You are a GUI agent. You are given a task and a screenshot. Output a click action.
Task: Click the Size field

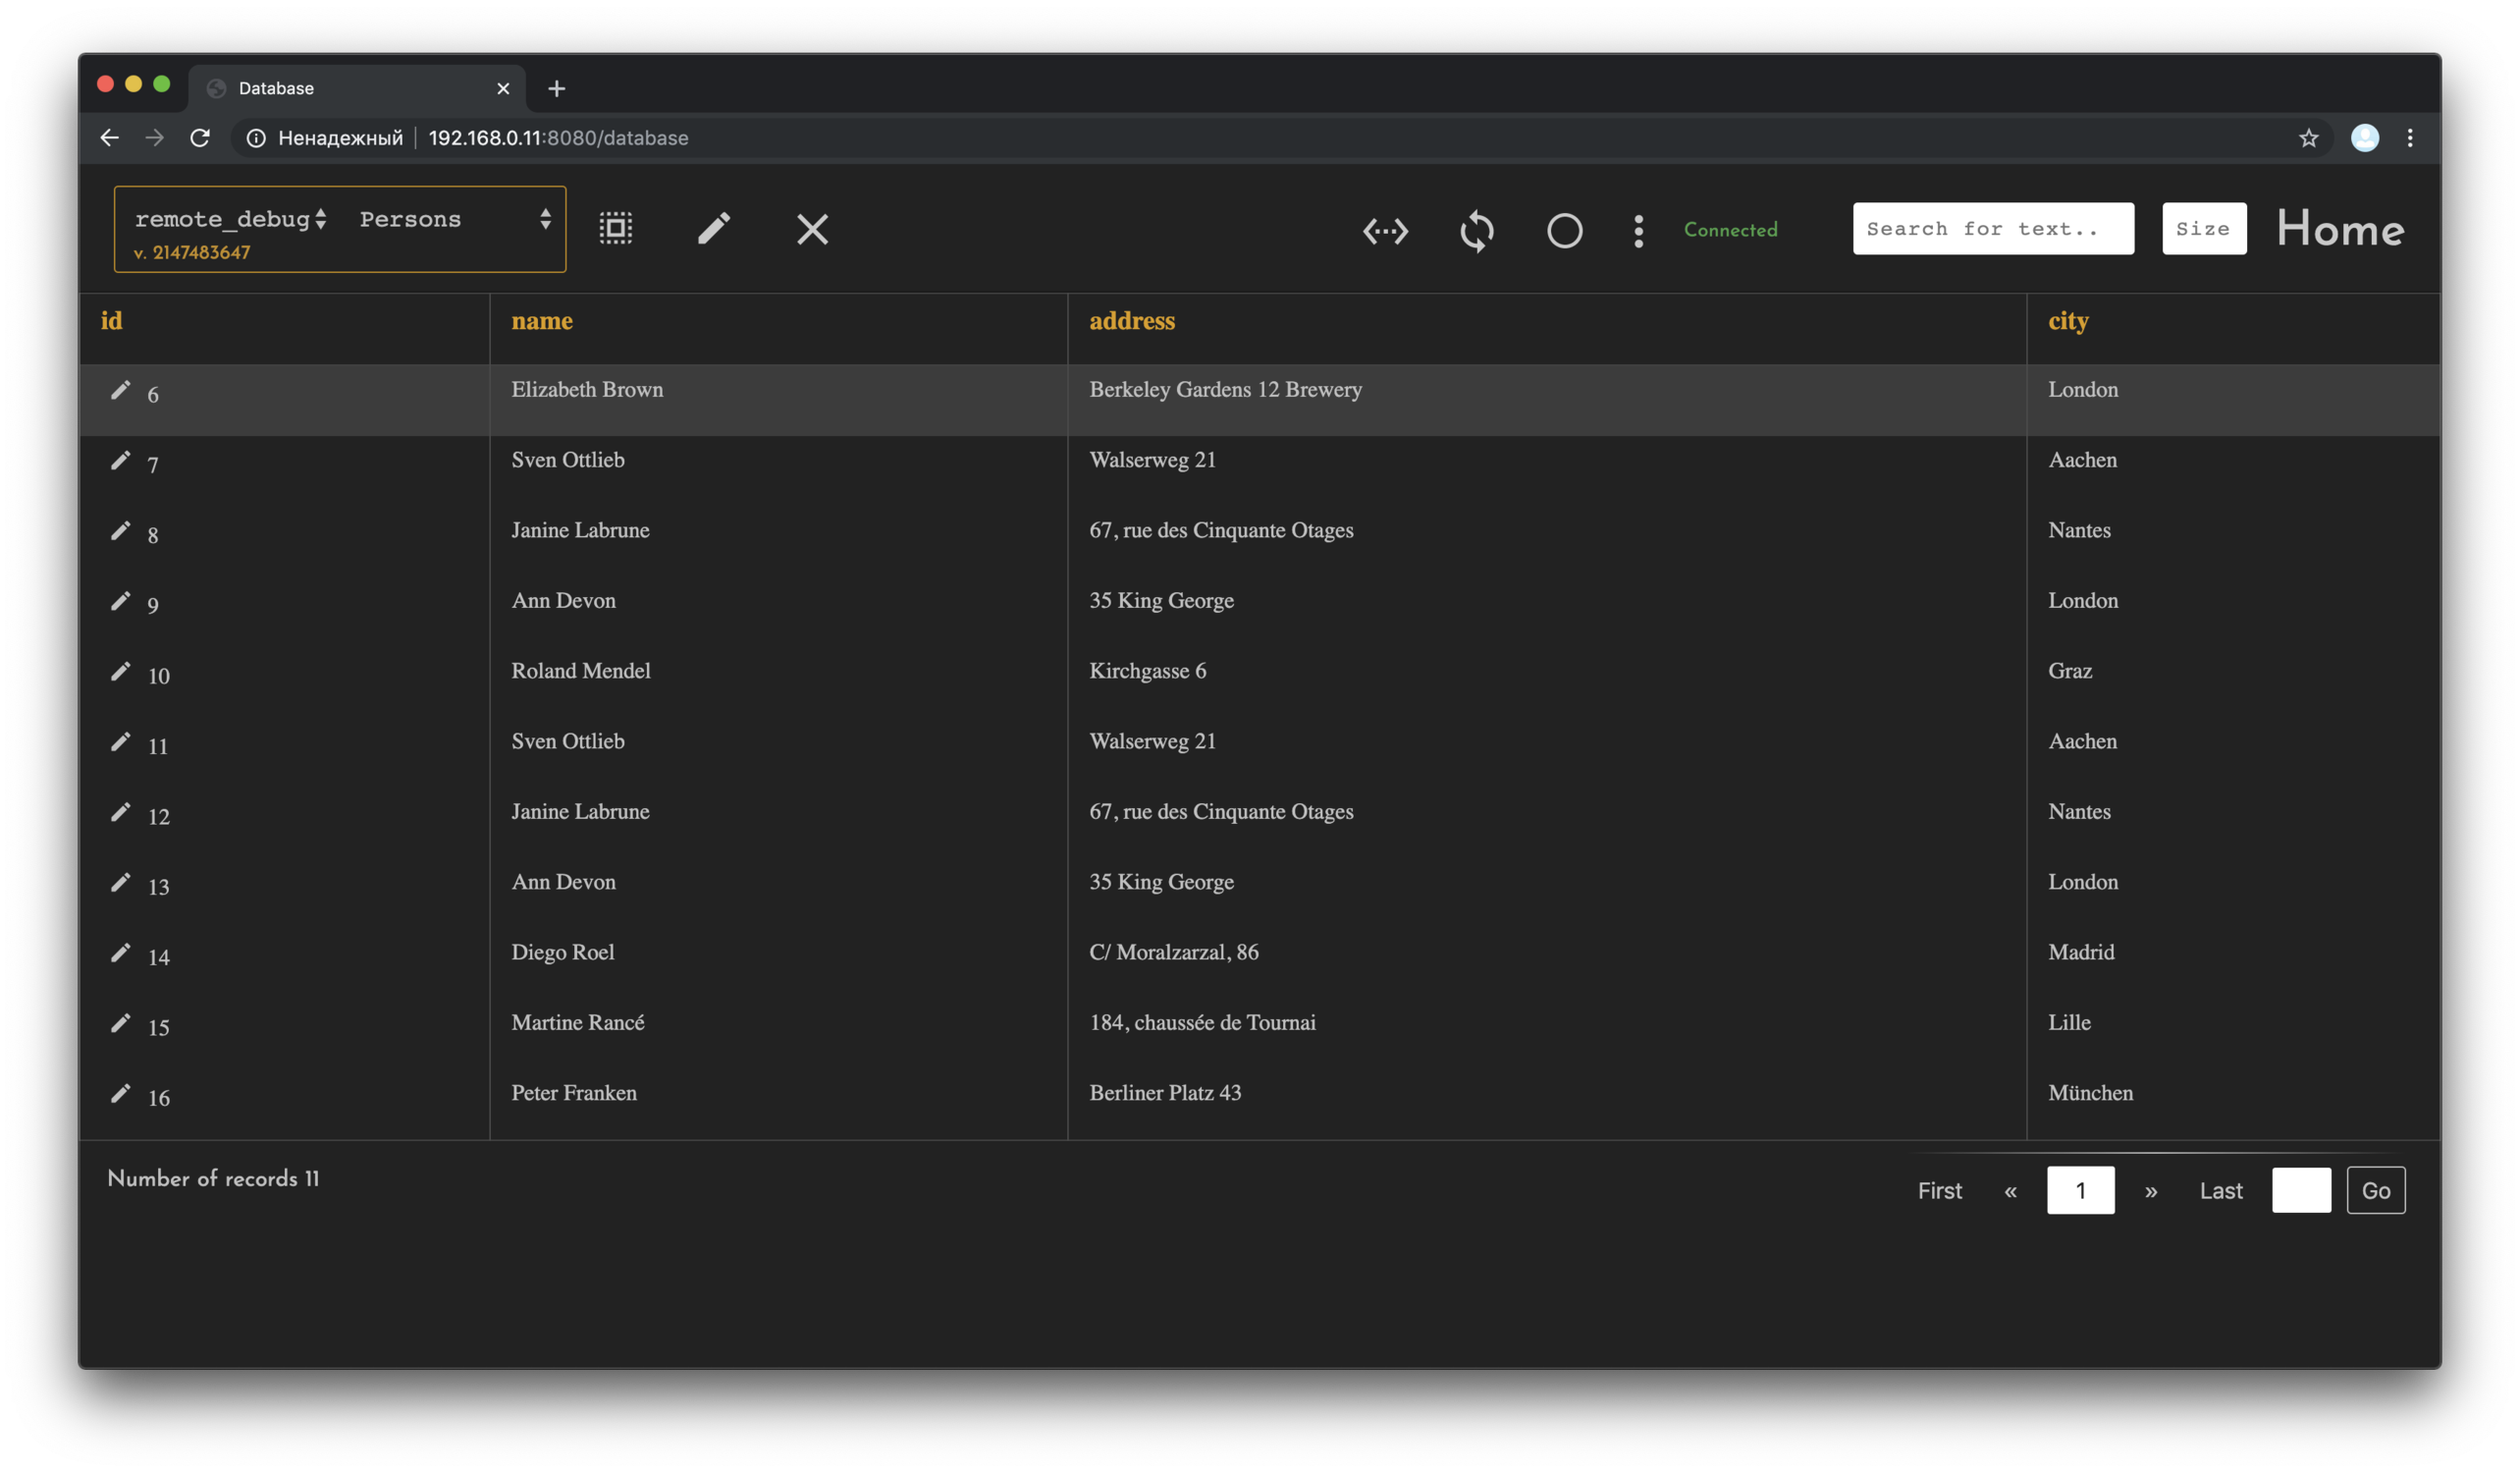[x=2203, y=229]
